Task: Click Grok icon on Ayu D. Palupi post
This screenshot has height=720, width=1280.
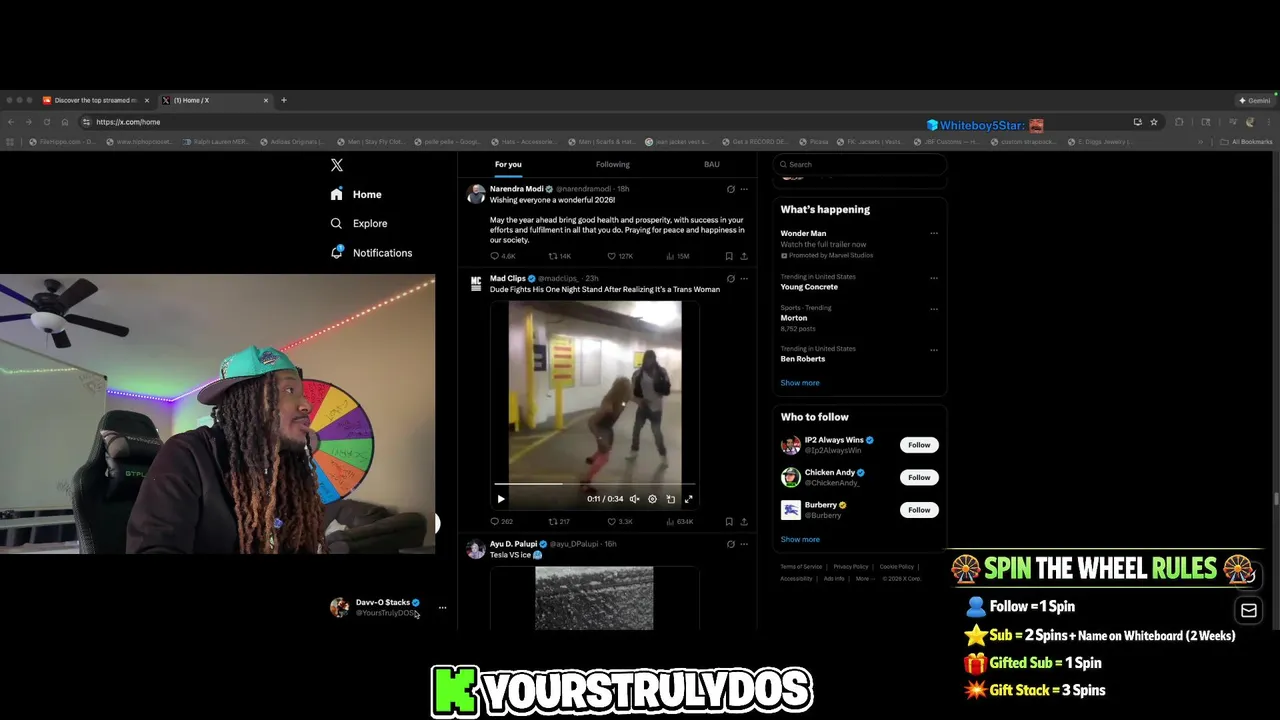Action: [730, 544]
